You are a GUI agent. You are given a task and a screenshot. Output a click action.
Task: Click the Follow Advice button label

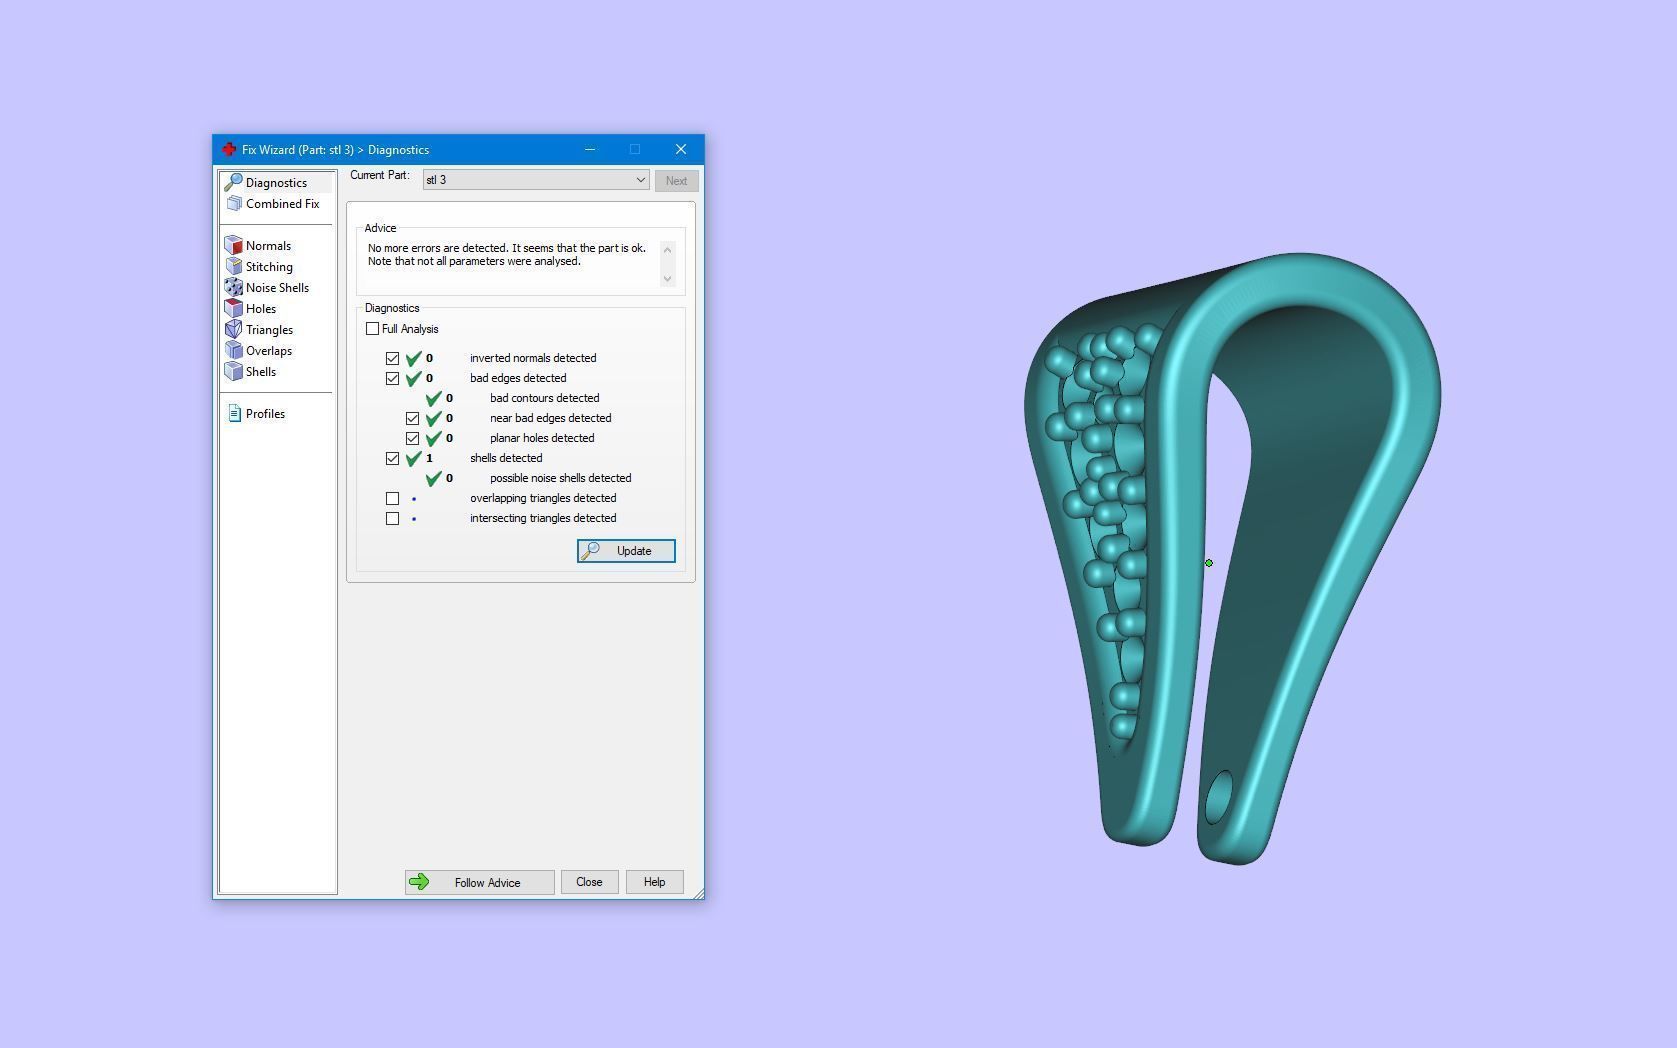[x=487, y=883]
